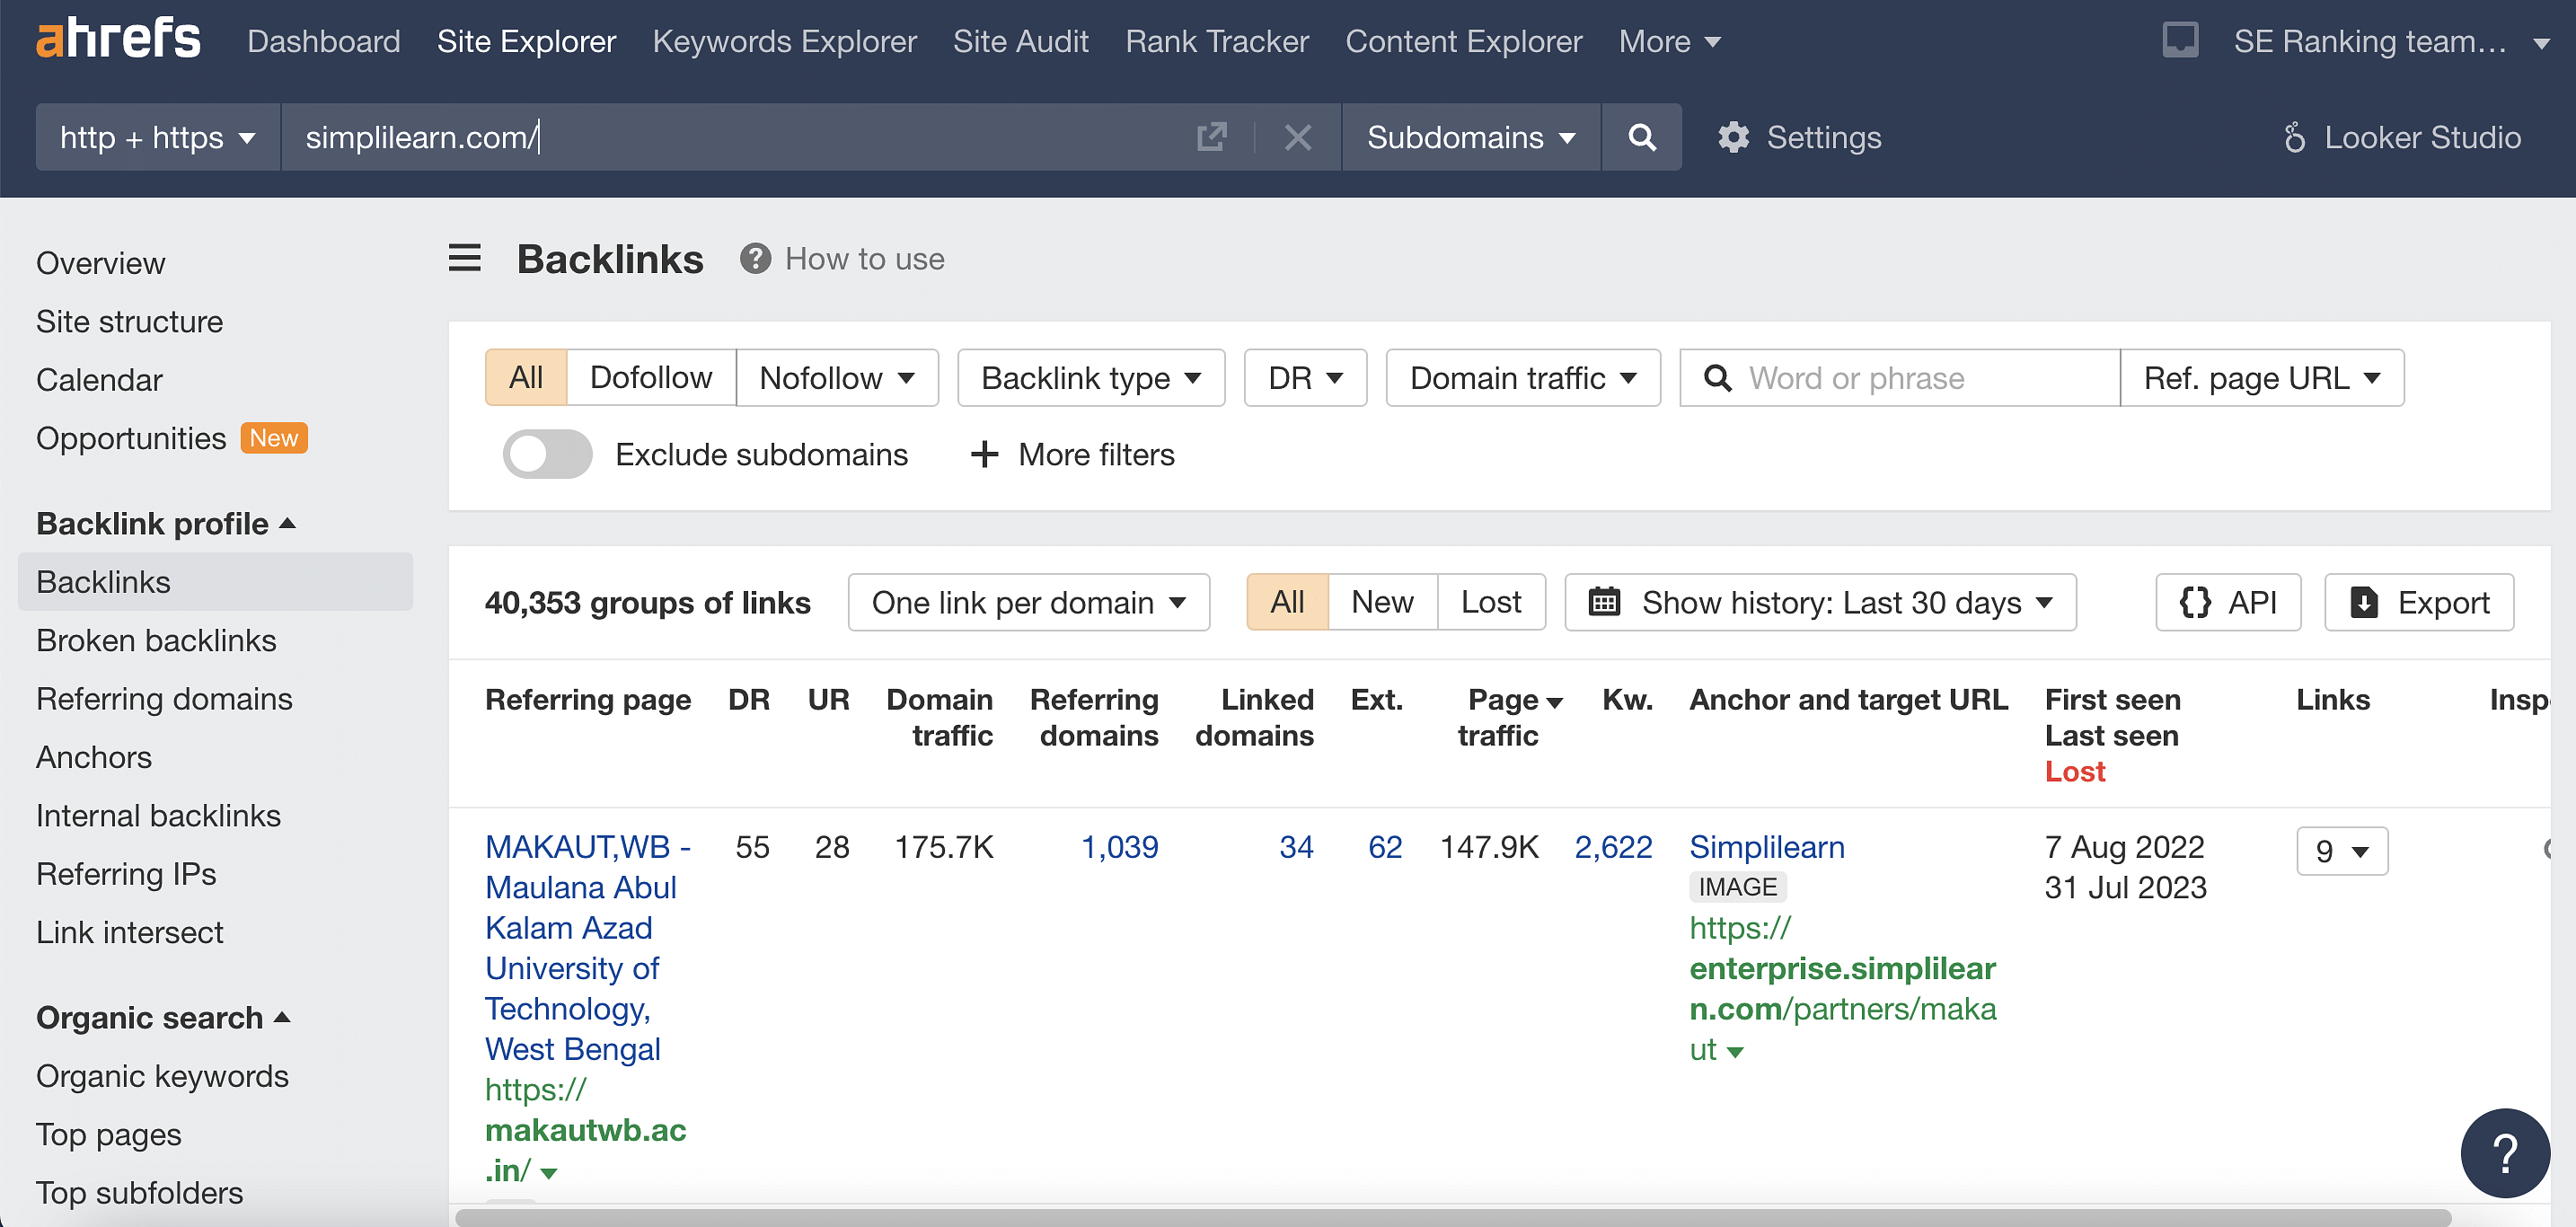This screenshot has width=2576, height=1227.
Task: Open Calendar in sidebar
Action: click(x=99, y=380)
